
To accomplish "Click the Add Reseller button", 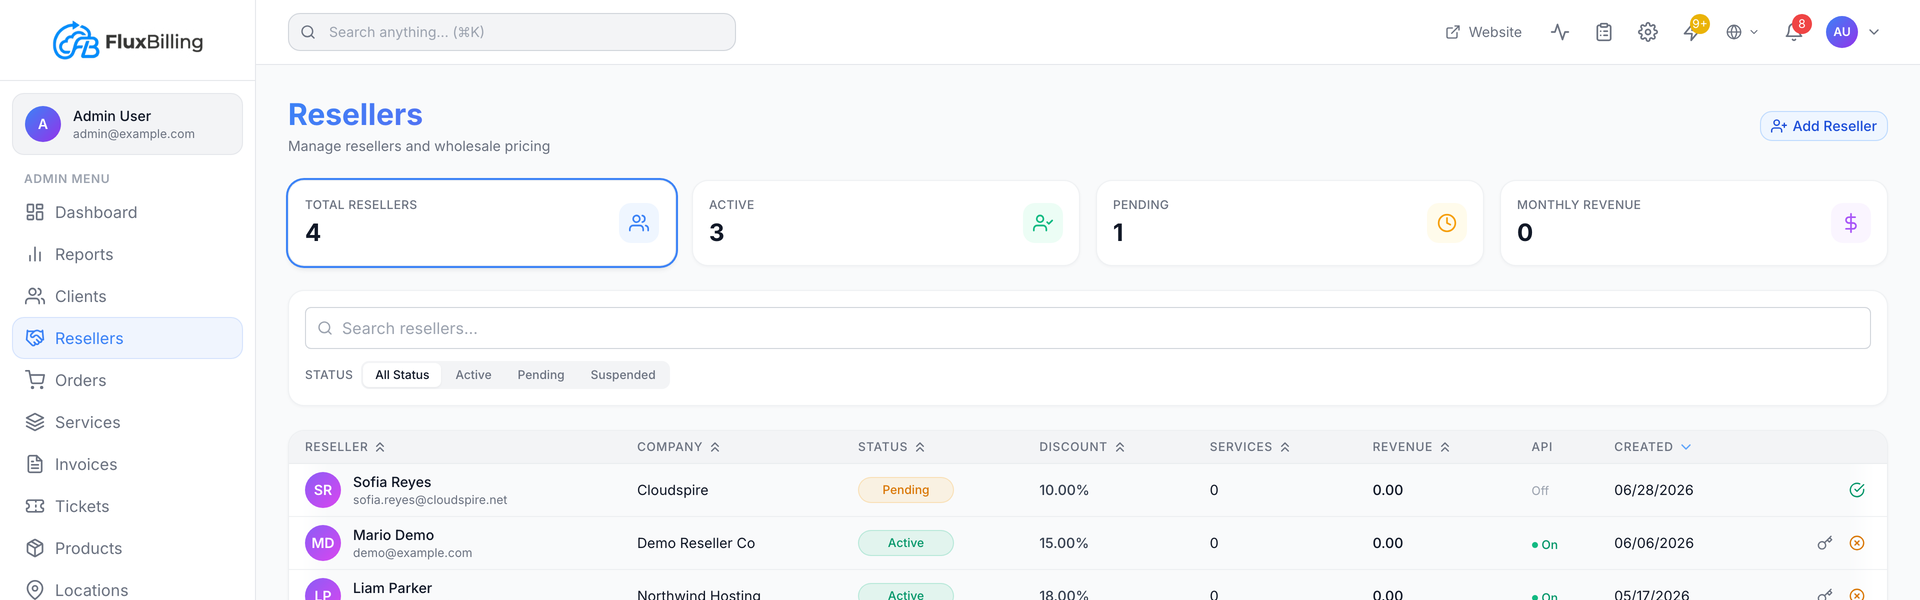I will click(1824, 126).
